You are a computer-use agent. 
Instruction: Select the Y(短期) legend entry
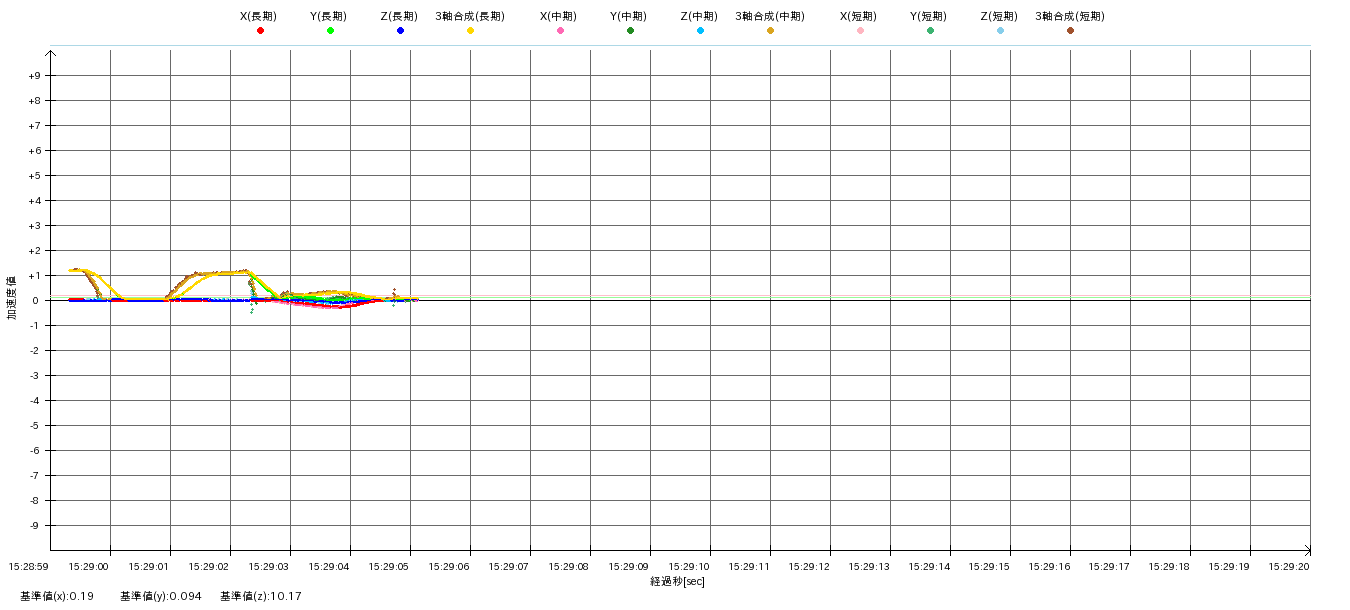point(929,17)
